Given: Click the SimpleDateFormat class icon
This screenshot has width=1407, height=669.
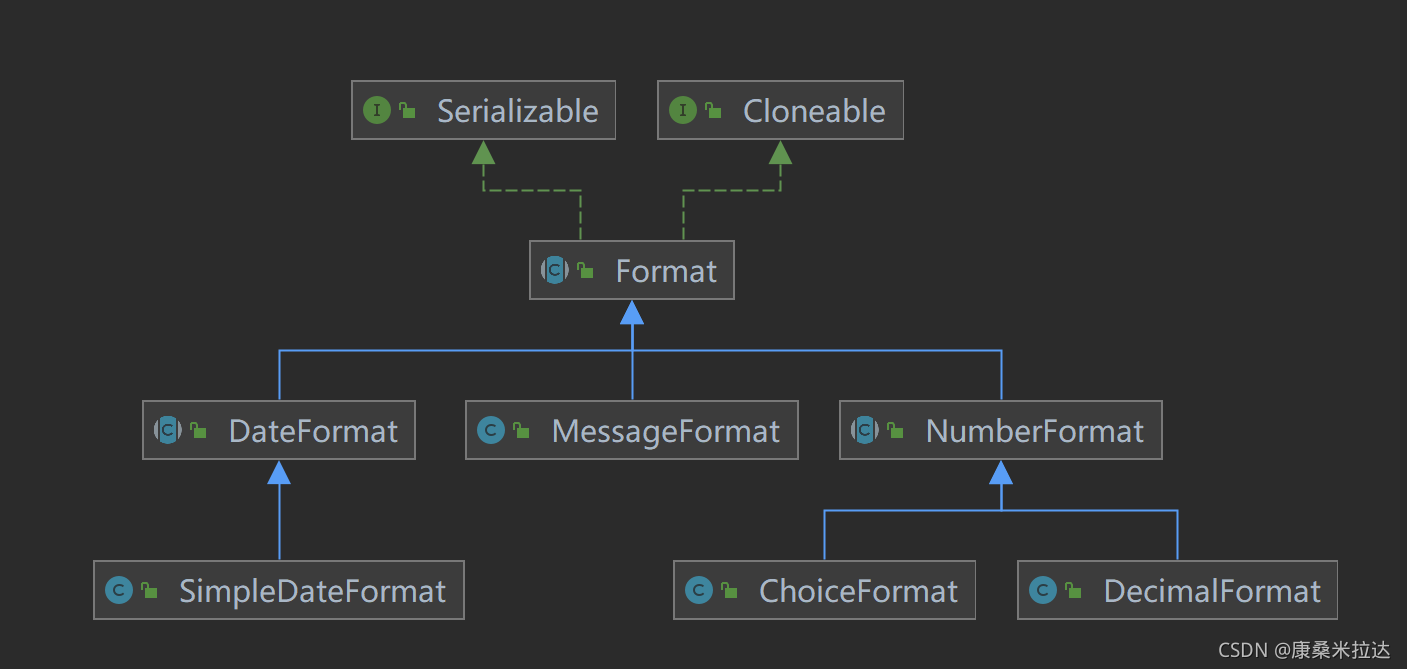Looking at the screenshot, I should tap(118, 590).
